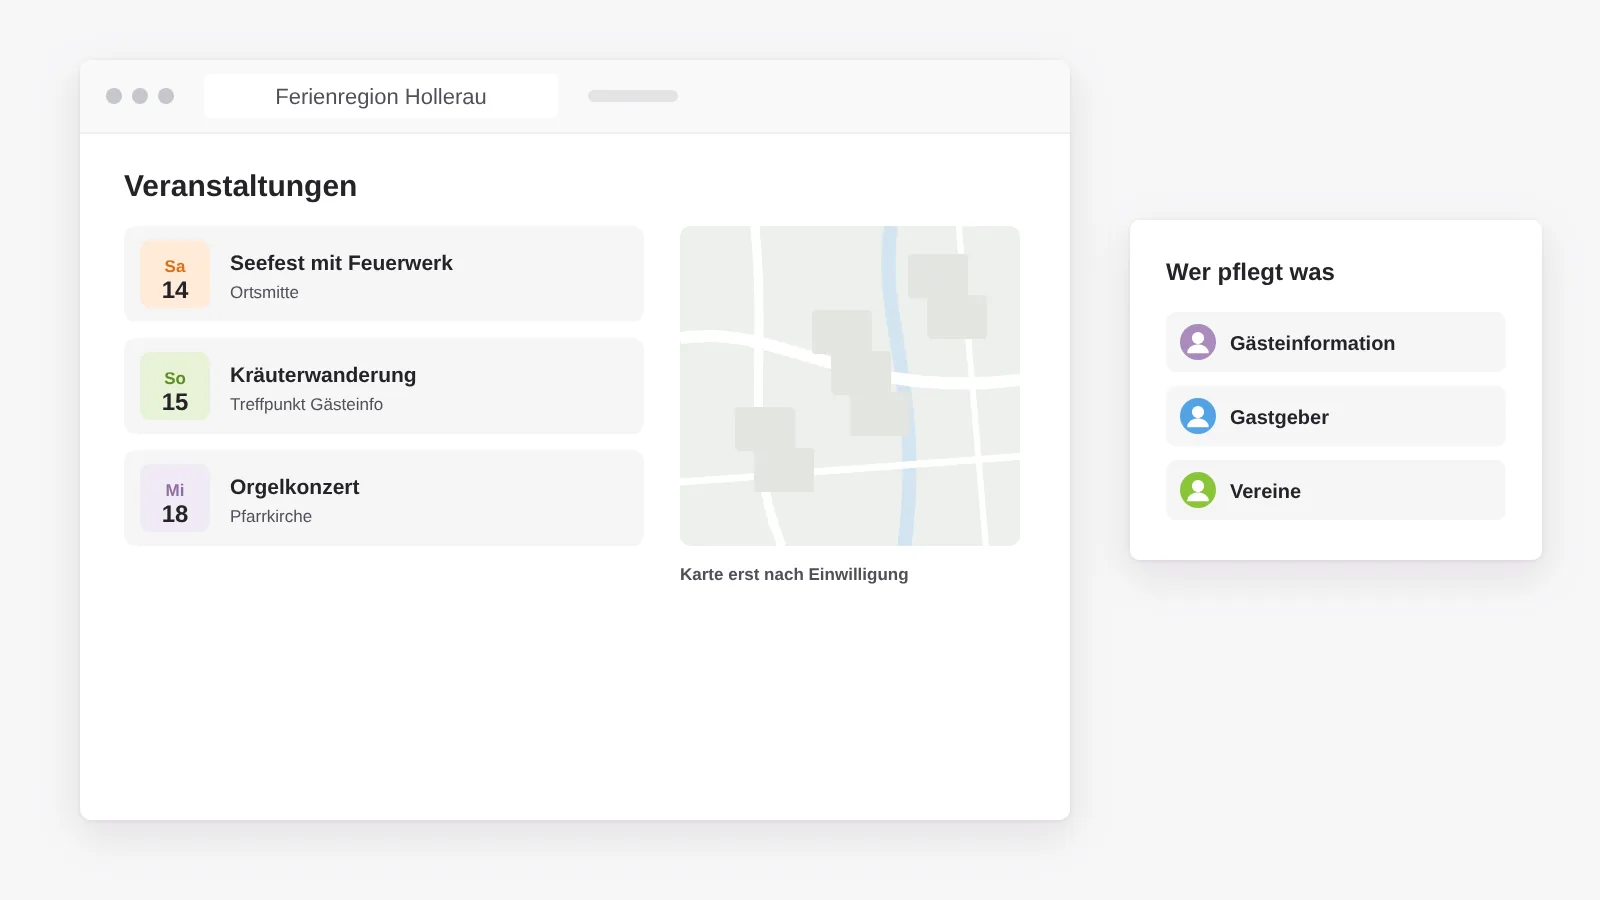Select the Gastgeber row label
Screen dimensions: 1600x900
coord(1279,417)
